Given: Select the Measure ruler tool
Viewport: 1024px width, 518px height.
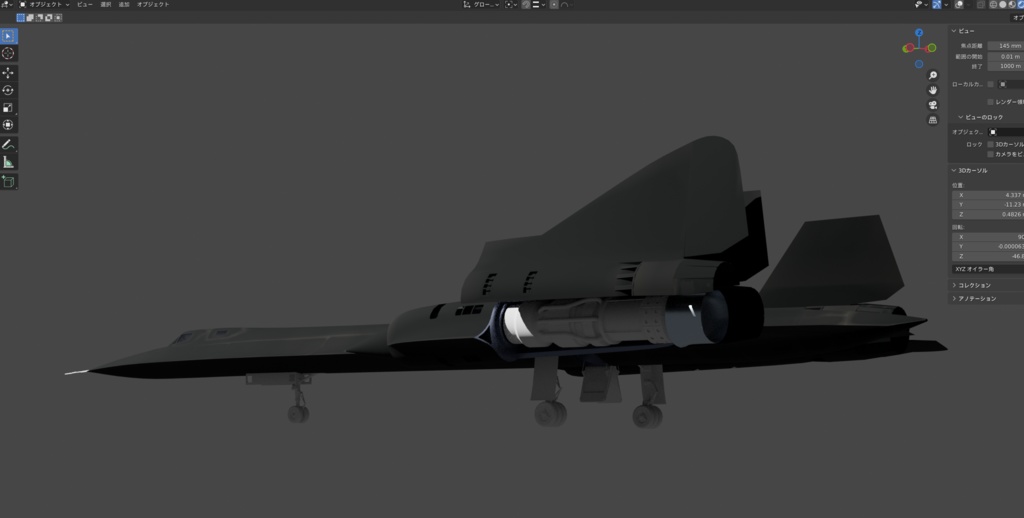Looking at the screenshot, I should click(x=8, y=162).
